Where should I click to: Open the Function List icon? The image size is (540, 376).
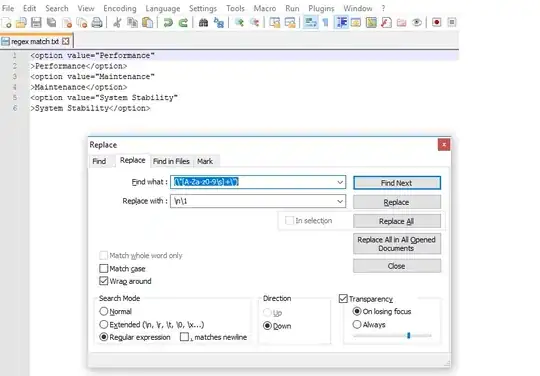[x=386, y=23]
